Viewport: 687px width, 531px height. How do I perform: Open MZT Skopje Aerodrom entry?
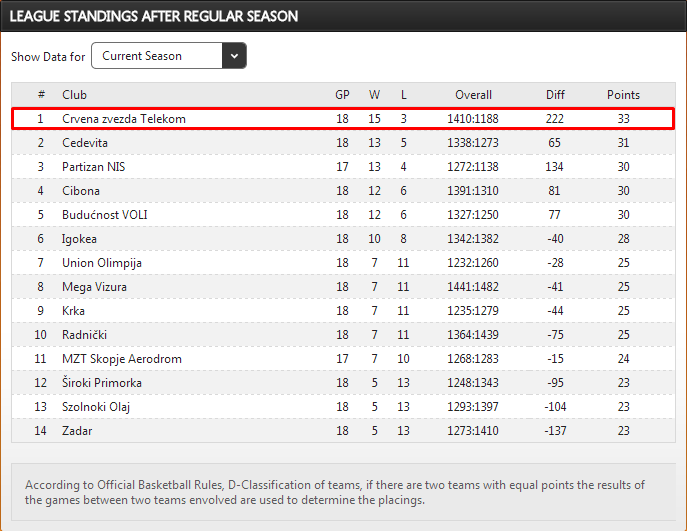[x=122, y=359]
